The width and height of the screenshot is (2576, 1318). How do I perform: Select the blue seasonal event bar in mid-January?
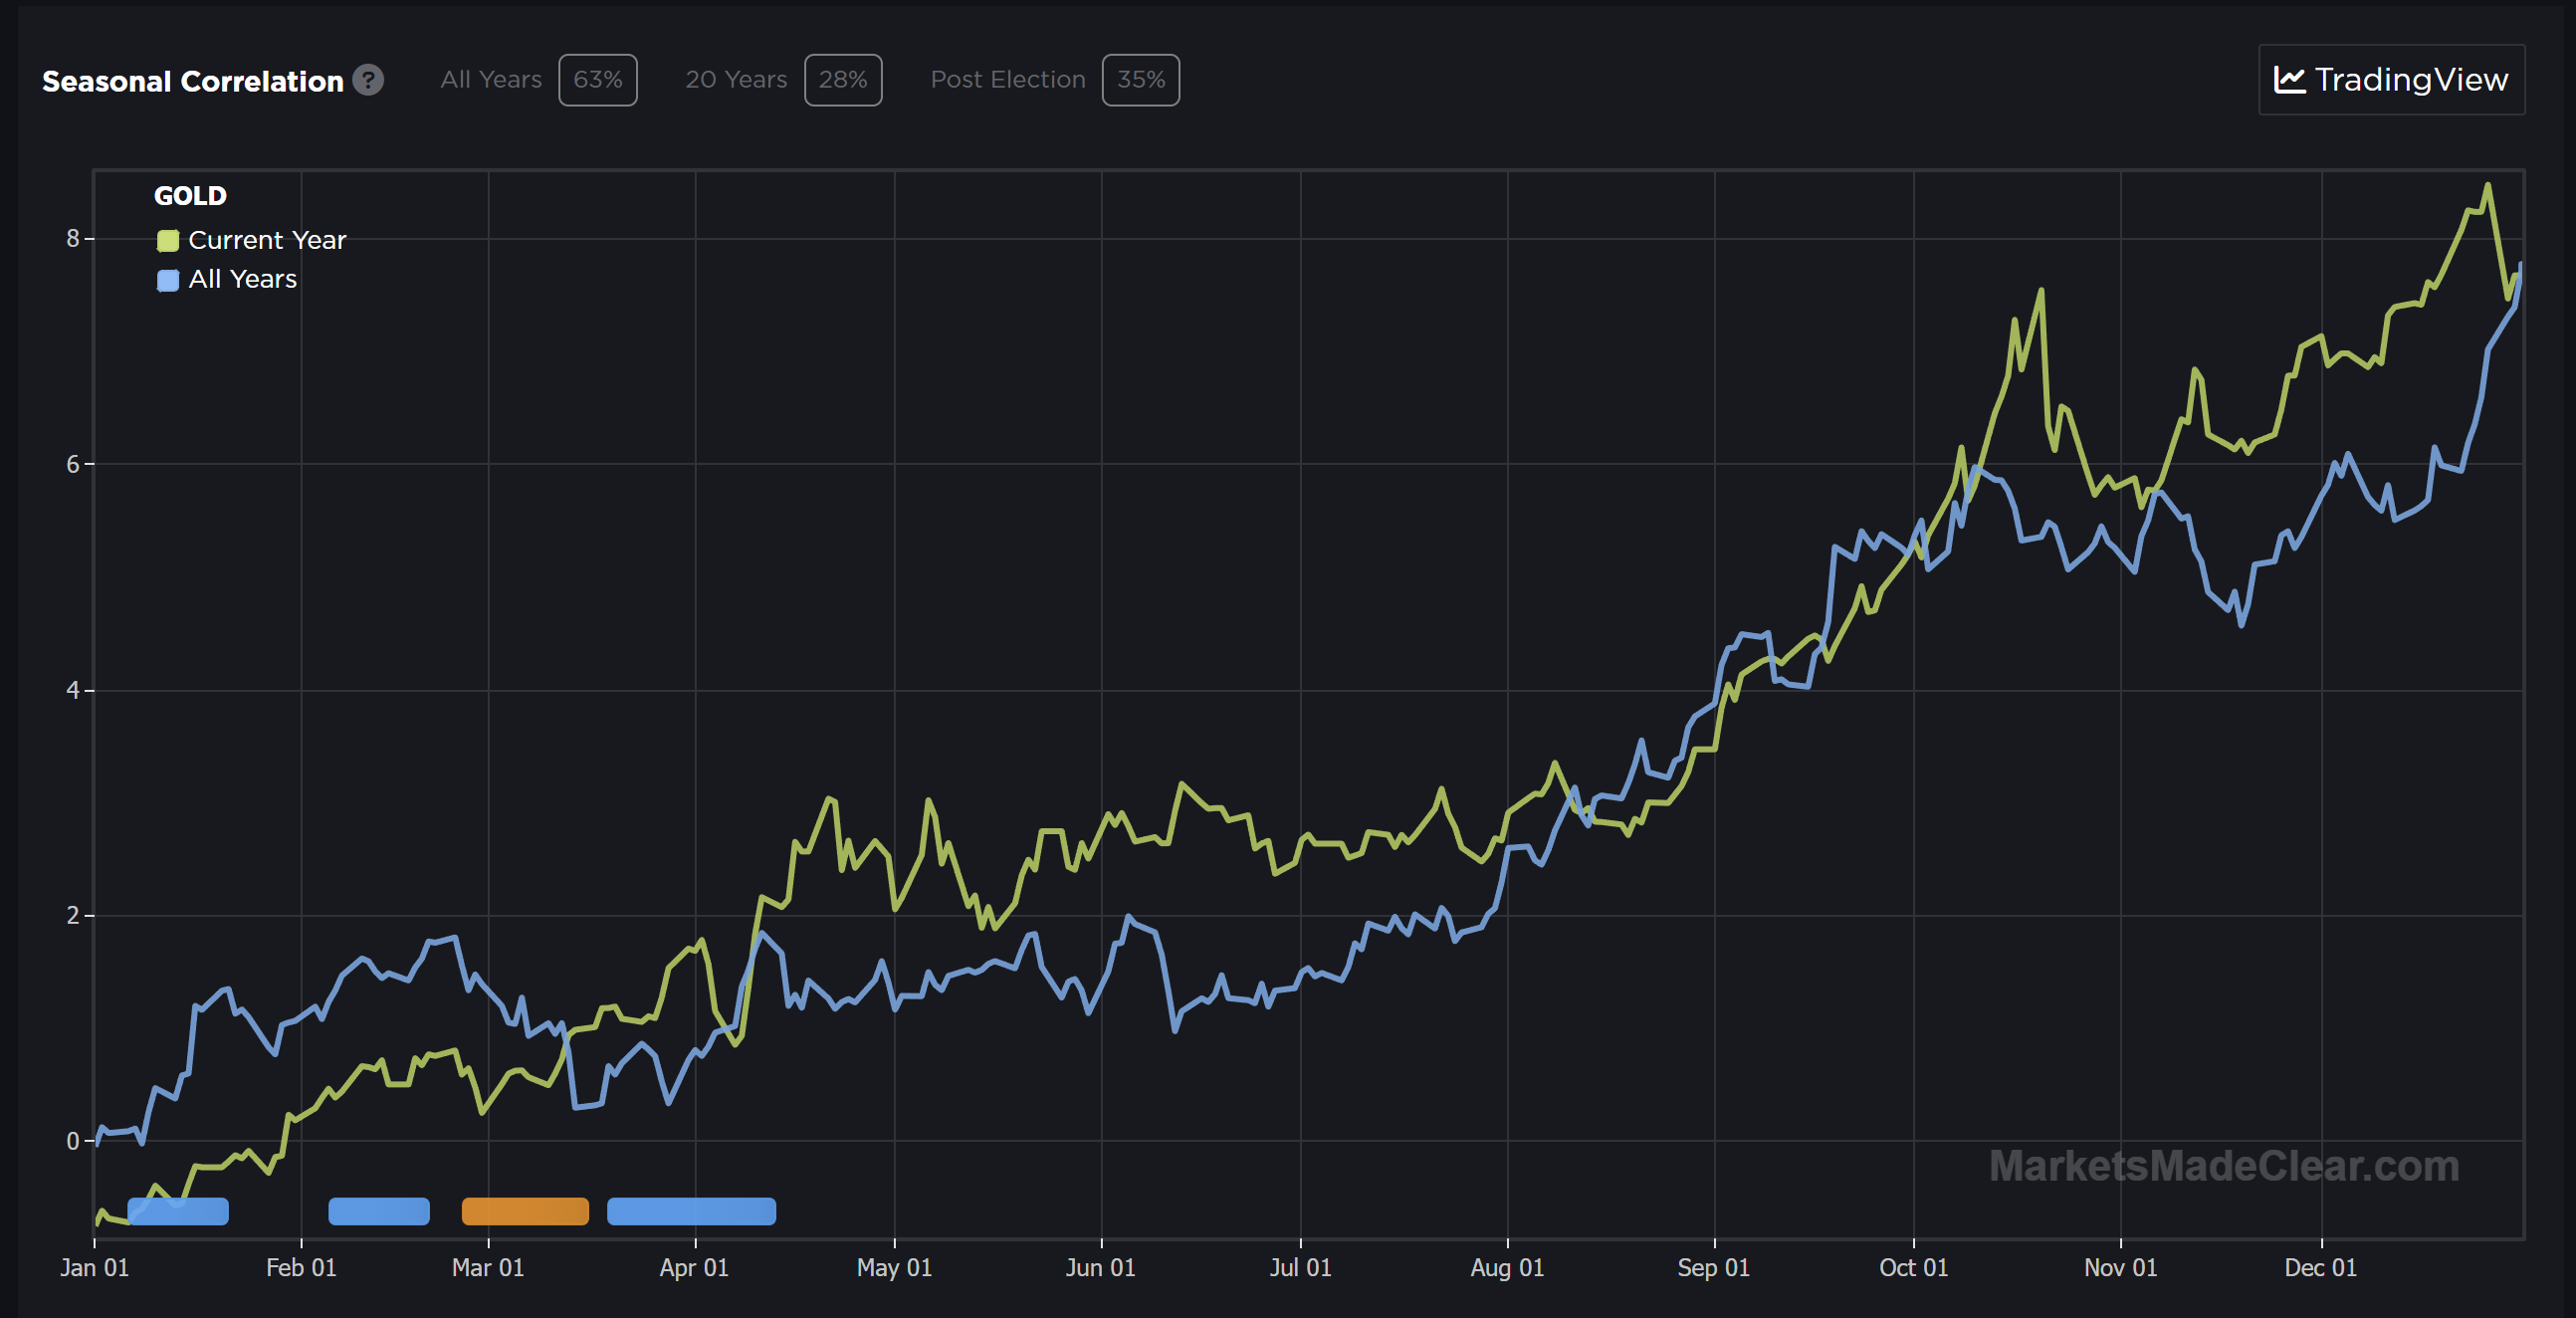(x=178, y=1211)
